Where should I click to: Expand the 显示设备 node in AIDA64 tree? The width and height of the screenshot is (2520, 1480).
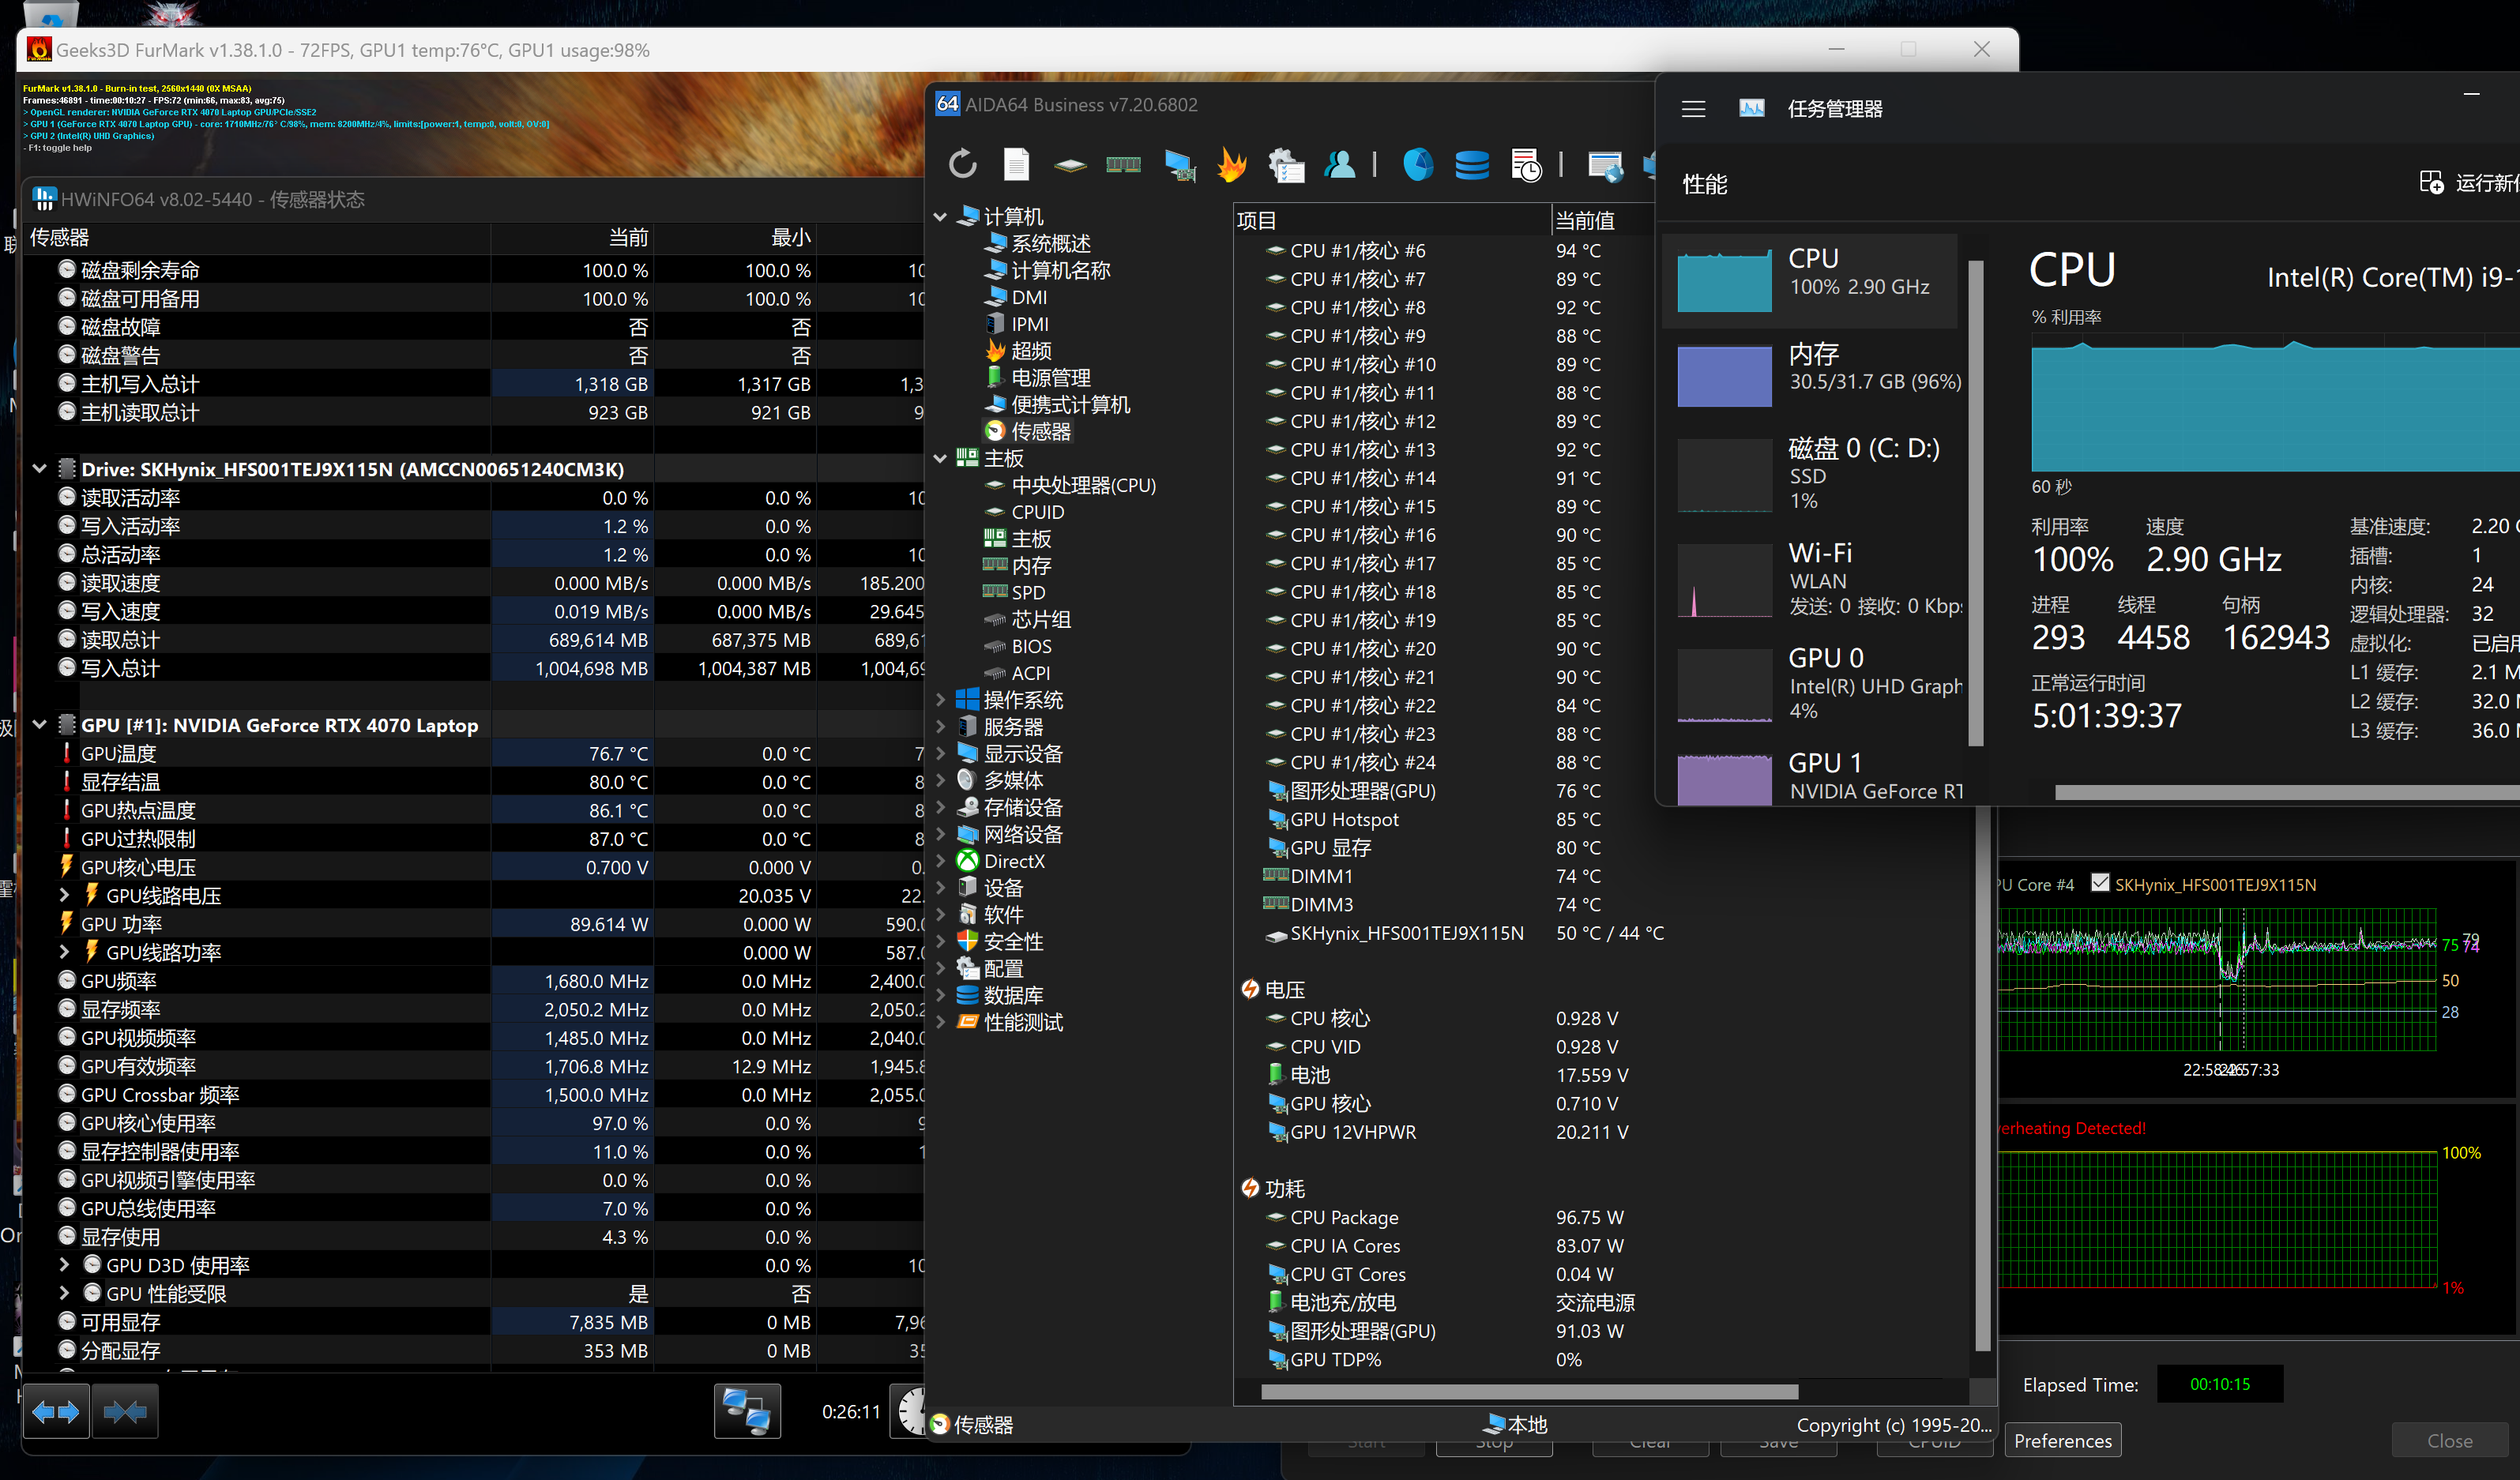tap(940, 753)
